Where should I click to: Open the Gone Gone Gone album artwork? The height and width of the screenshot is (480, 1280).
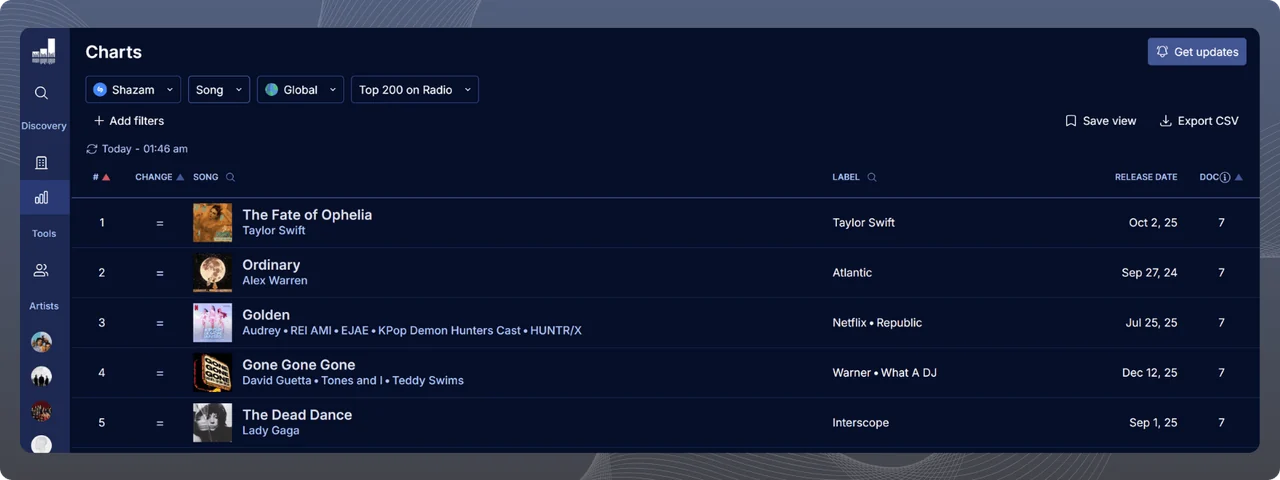click(x=212, y=373)
